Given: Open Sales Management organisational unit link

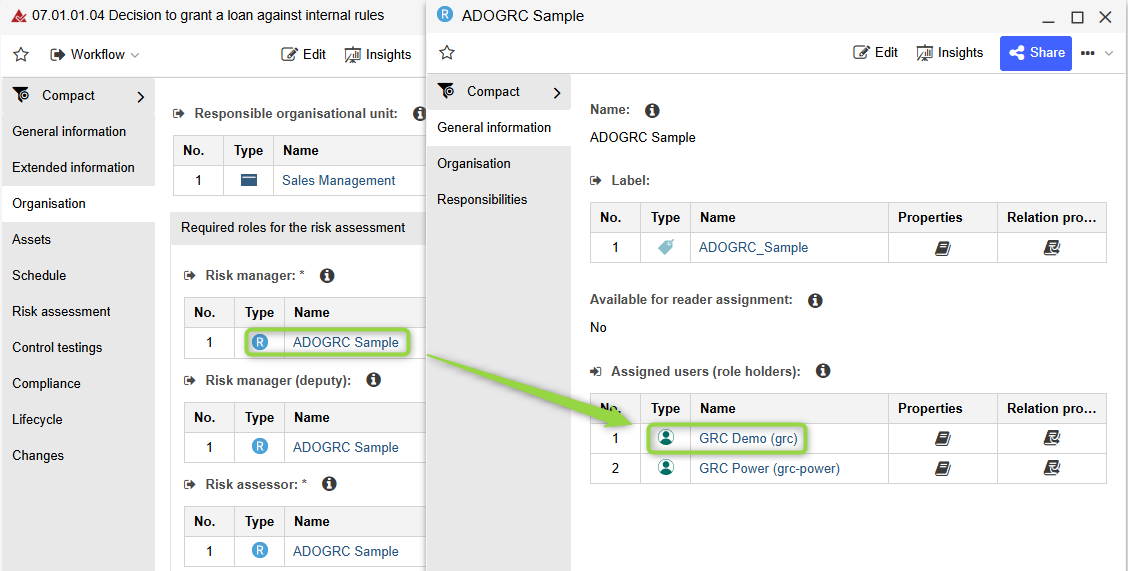Looking at the screenshot, I should [338, 180].
